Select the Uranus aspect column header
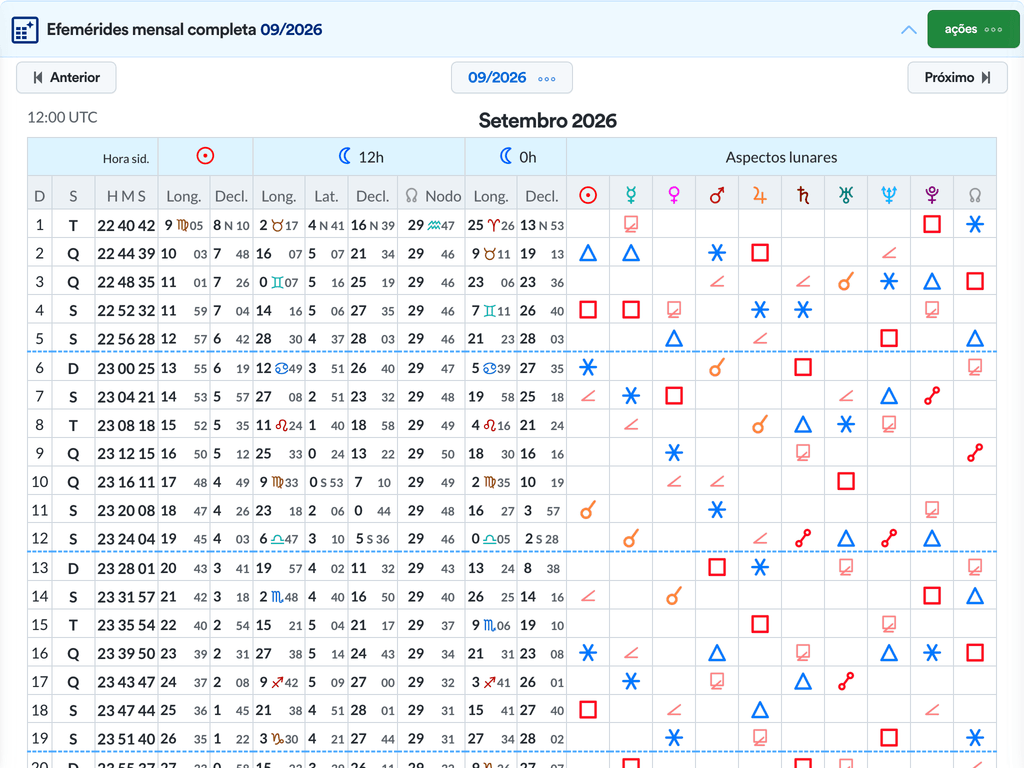The image size is (1024, 768). (x=846, y=195)
